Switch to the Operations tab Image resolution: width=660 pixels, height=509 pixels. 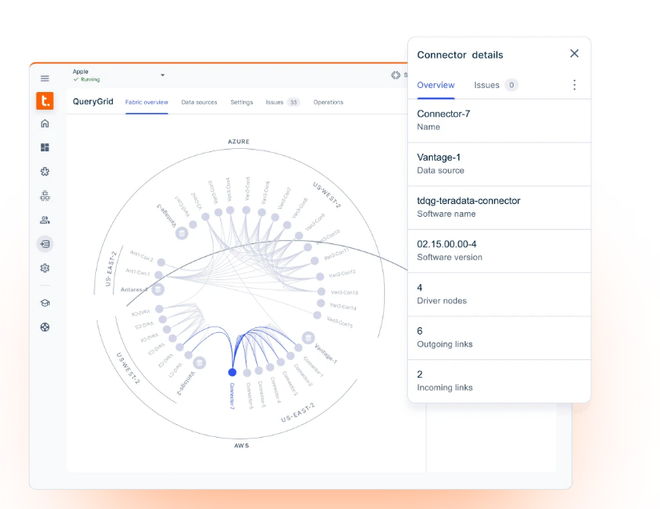tap(328, 102)
